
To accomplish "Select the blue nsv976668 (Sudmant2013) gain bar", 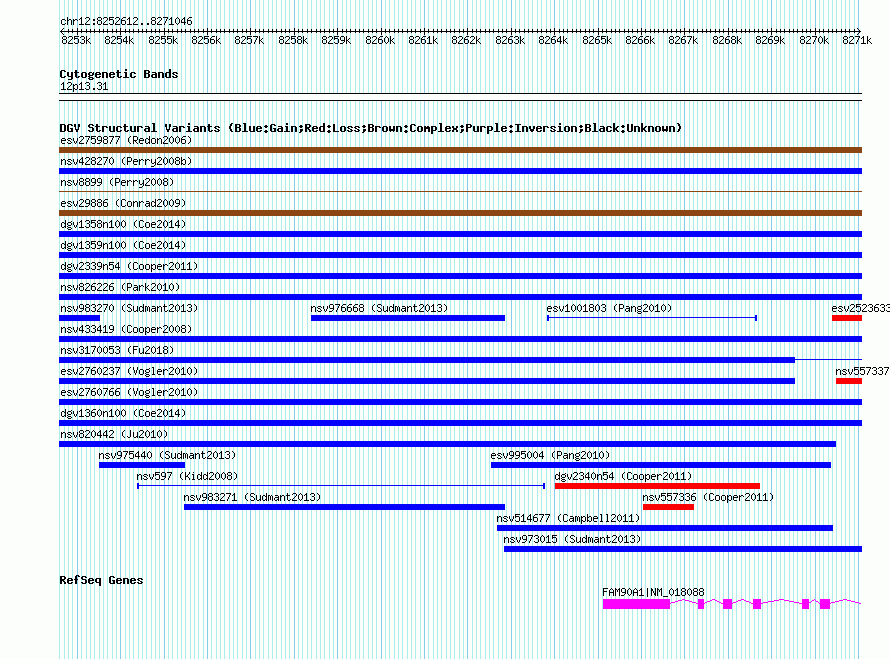I will pos(407,318).
